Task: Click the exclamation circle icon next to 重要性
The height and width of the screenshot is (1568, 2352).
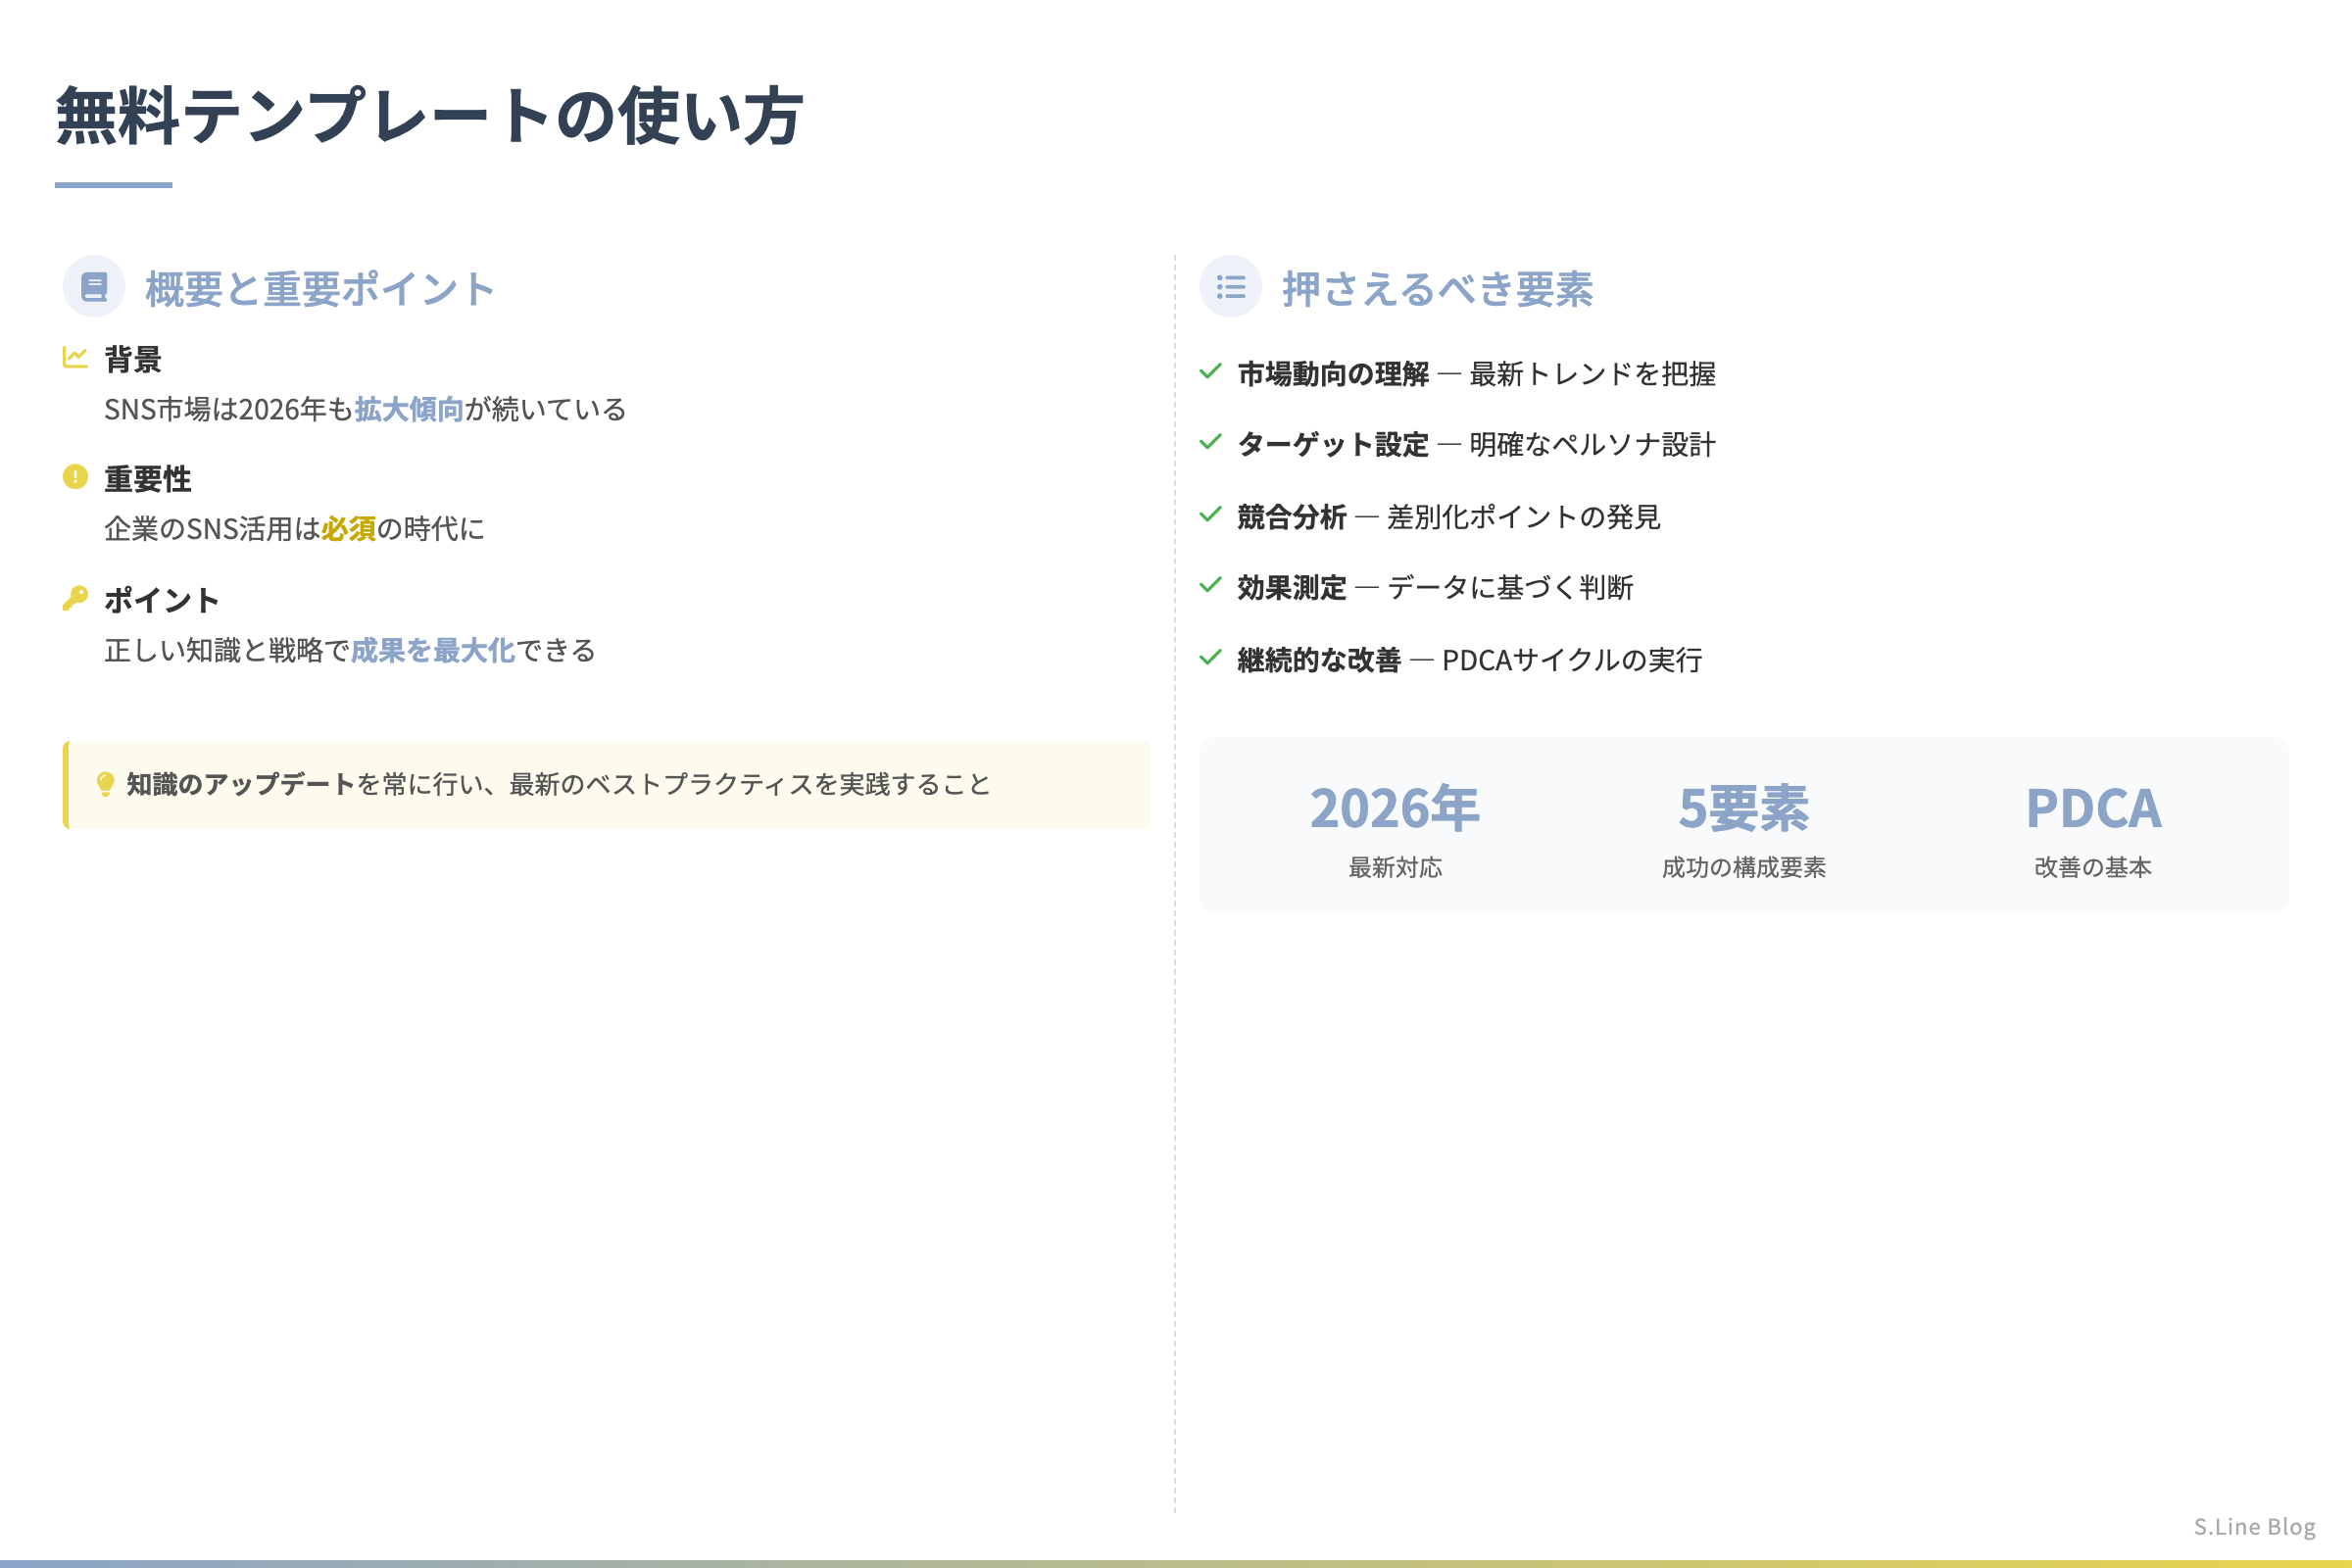Action: coord(75,476)
